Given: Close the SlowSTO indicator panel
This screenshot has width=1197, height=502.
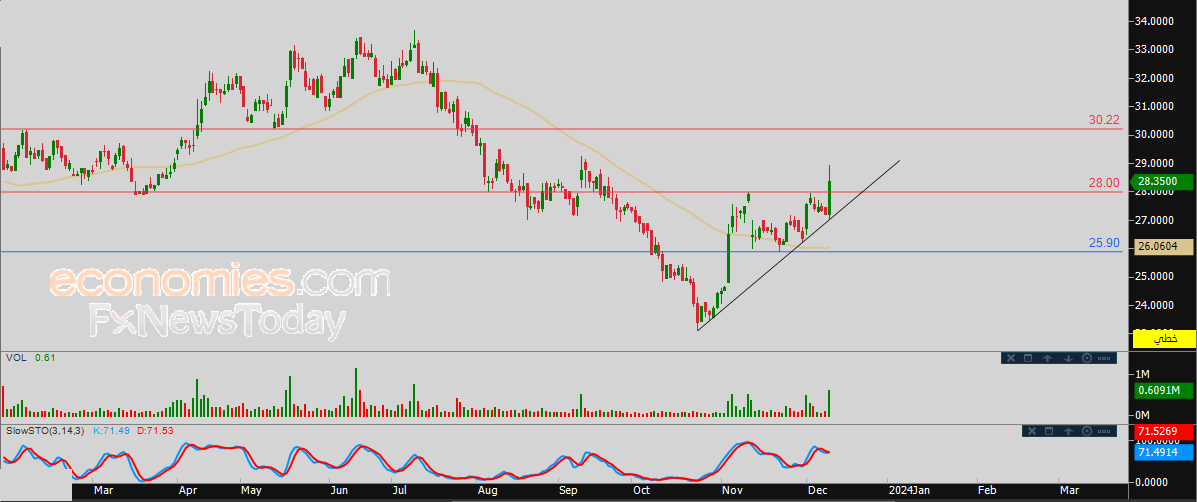Looking at the screenshot, I should [x=1030, y=432].
